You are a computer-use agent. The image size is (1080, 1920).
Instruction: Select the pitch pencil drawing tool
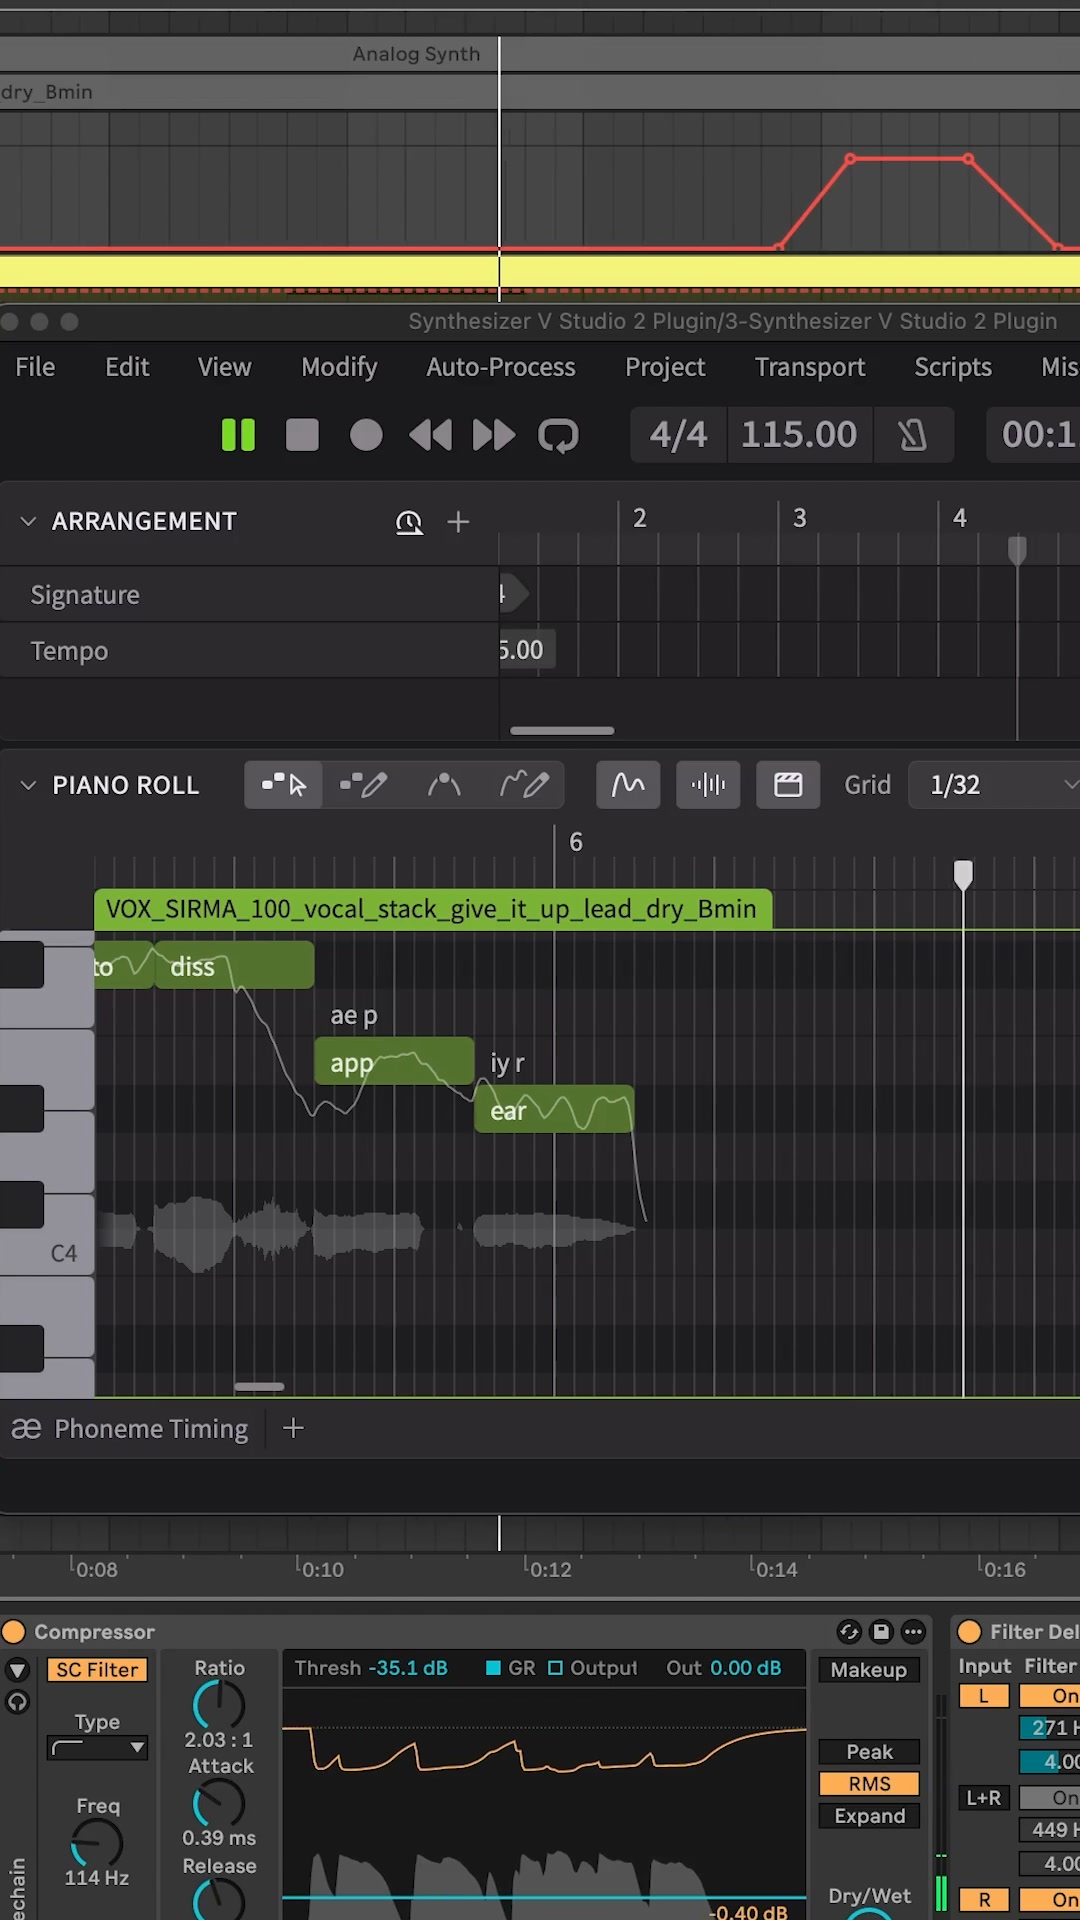524,785
